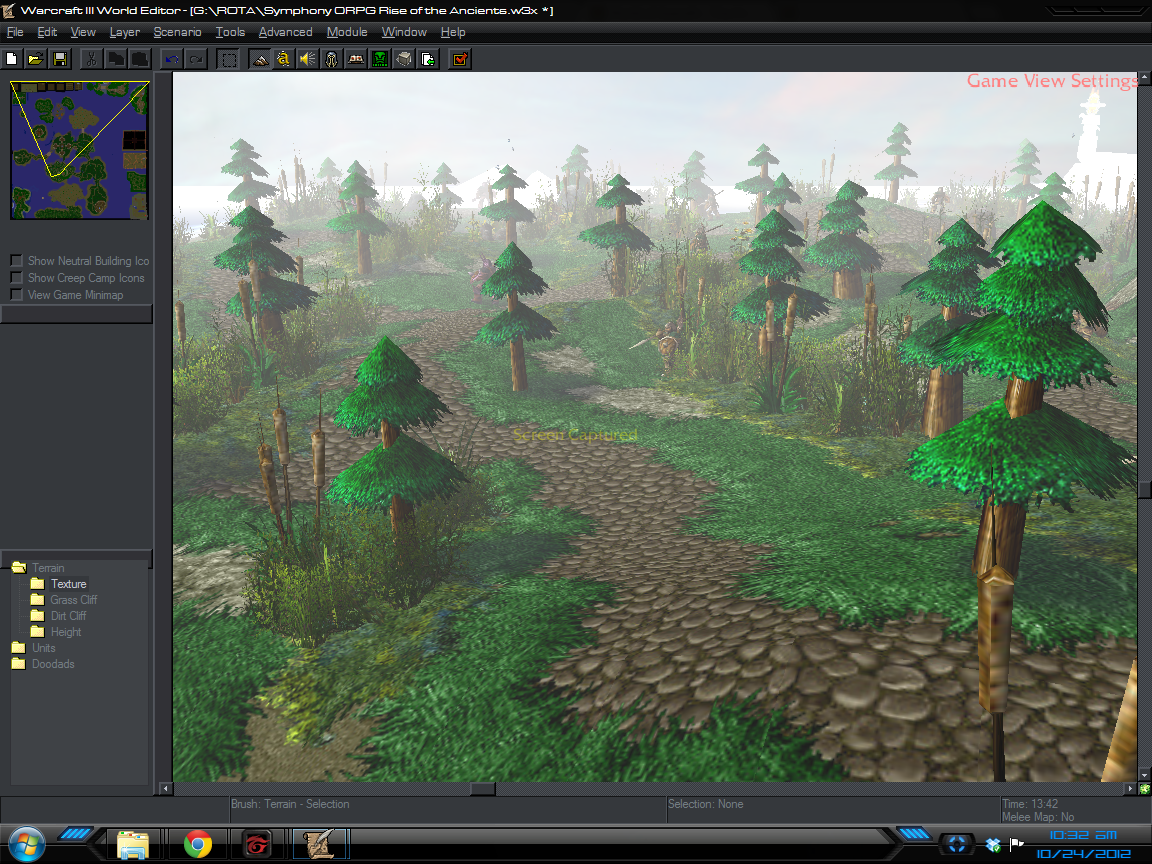Open the AI Editor green face icon
The image size is (1152, 864).
380,59
